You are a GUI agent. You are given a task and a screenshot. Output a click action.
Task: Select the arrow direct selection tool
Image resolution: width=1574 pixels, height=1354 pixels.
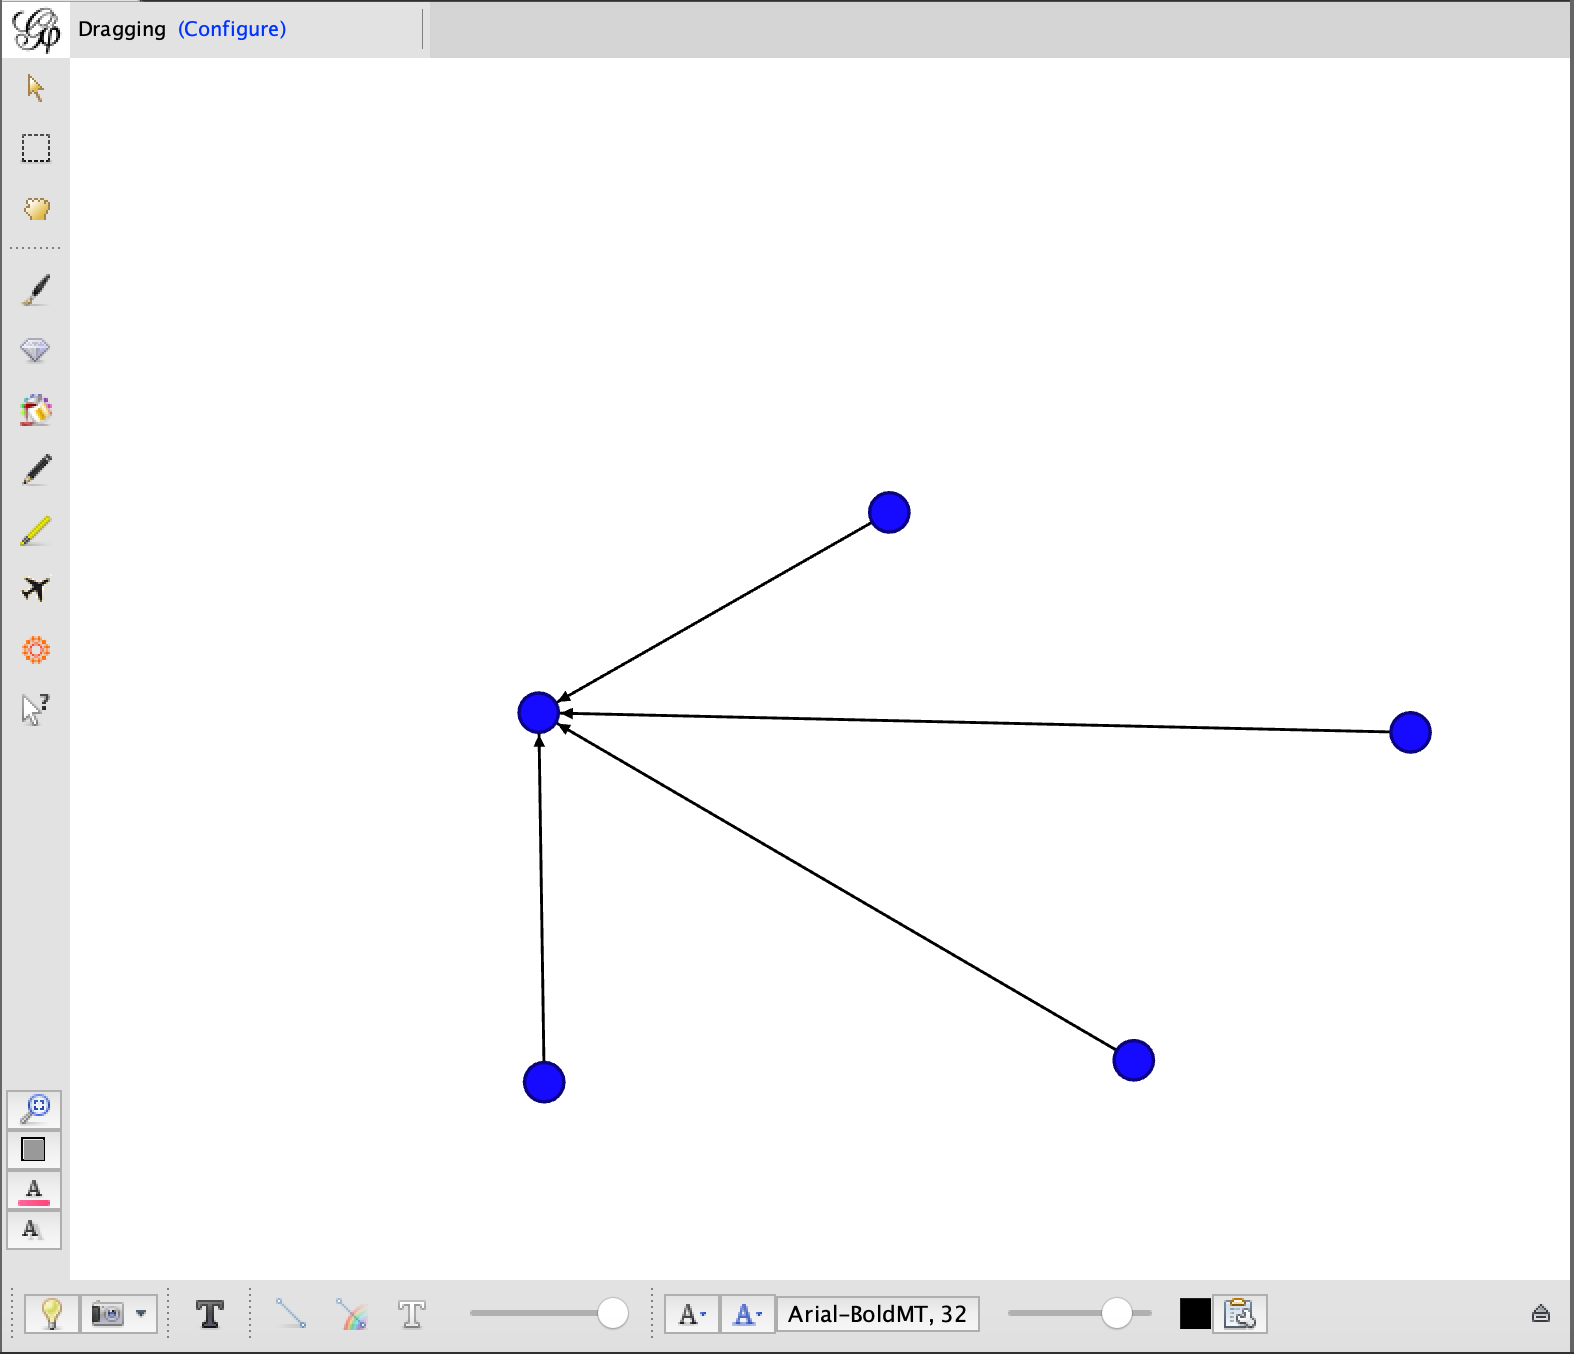(35, 88)
